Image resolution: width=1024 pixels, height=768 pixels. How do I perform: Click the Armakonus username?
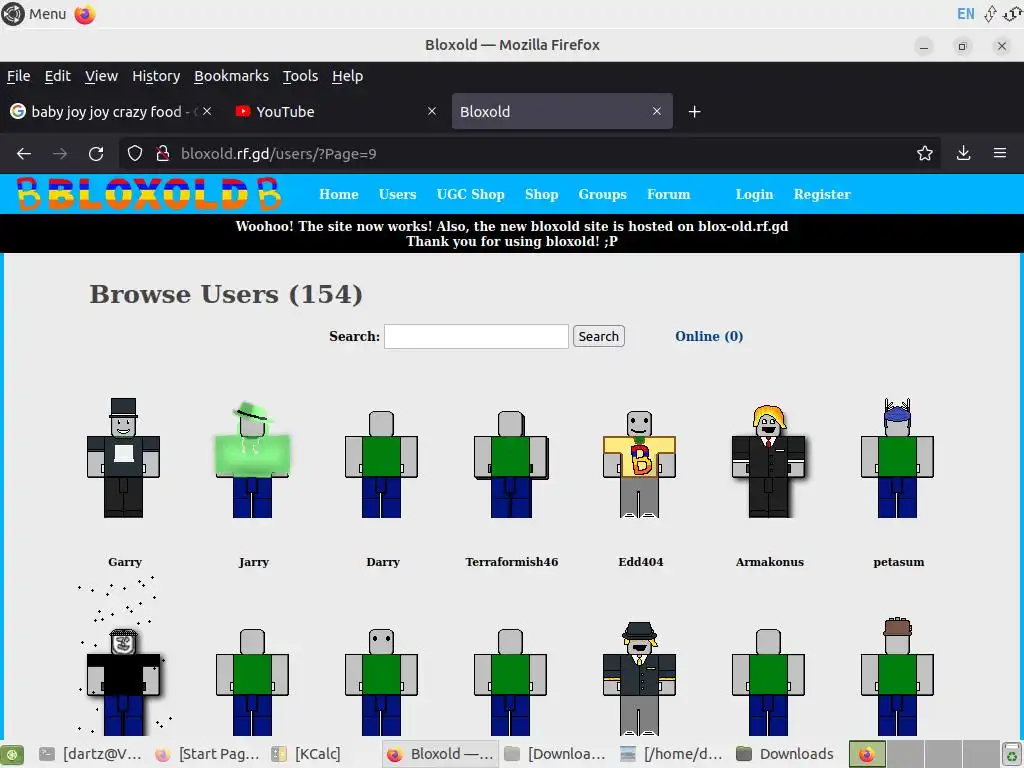coord(769,562)
